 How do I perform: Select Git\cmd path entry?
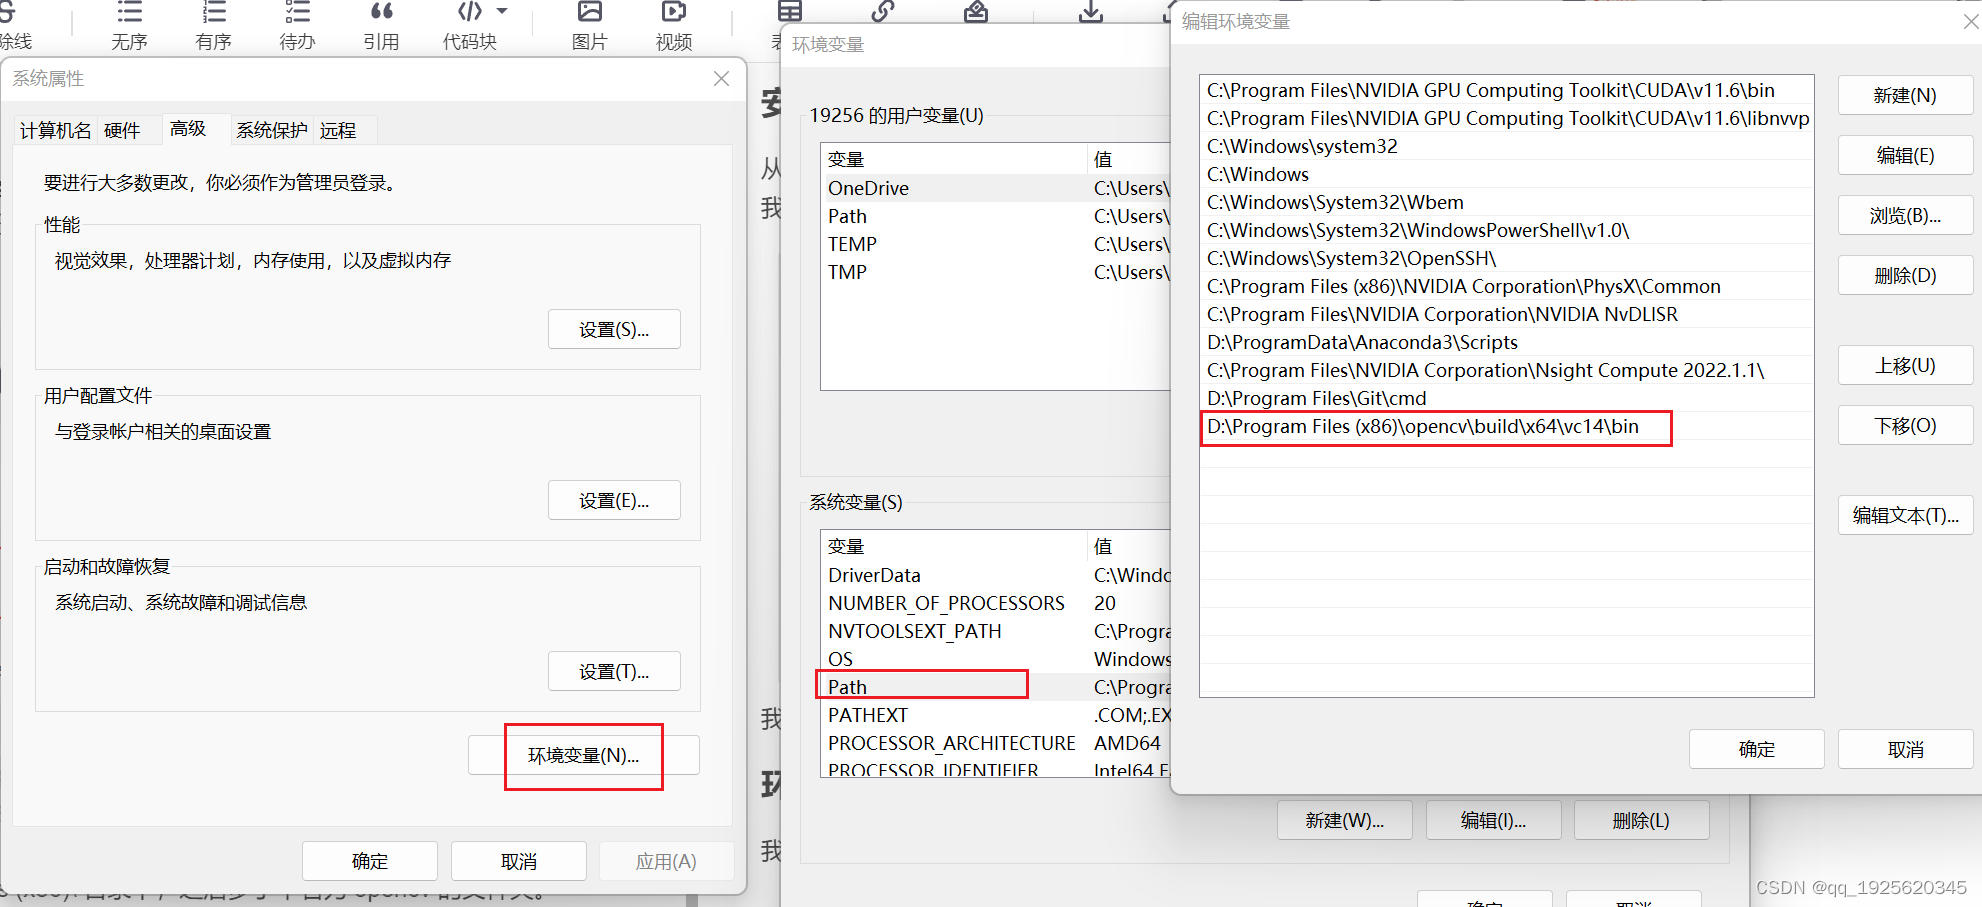[1507, 398]
